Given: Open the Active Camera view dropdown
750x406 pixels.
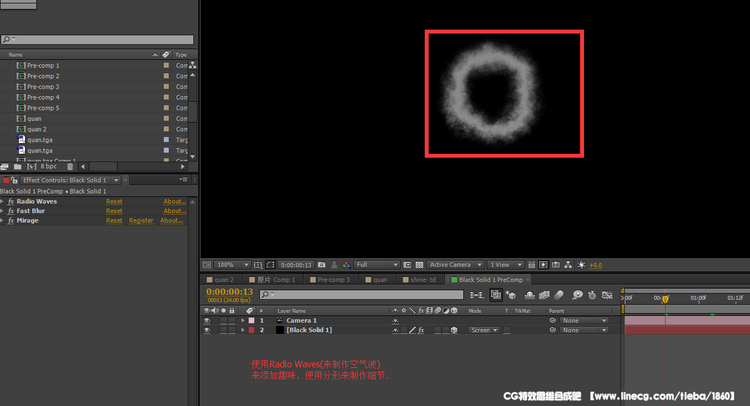Looking at the screenshot, I should click(455, 264).
